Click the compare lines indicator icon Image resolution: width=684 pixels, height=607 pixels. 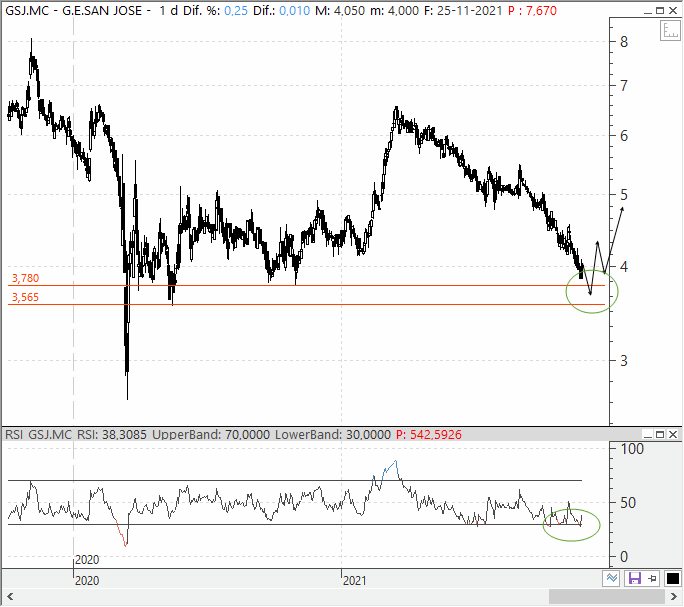point(612,579)
